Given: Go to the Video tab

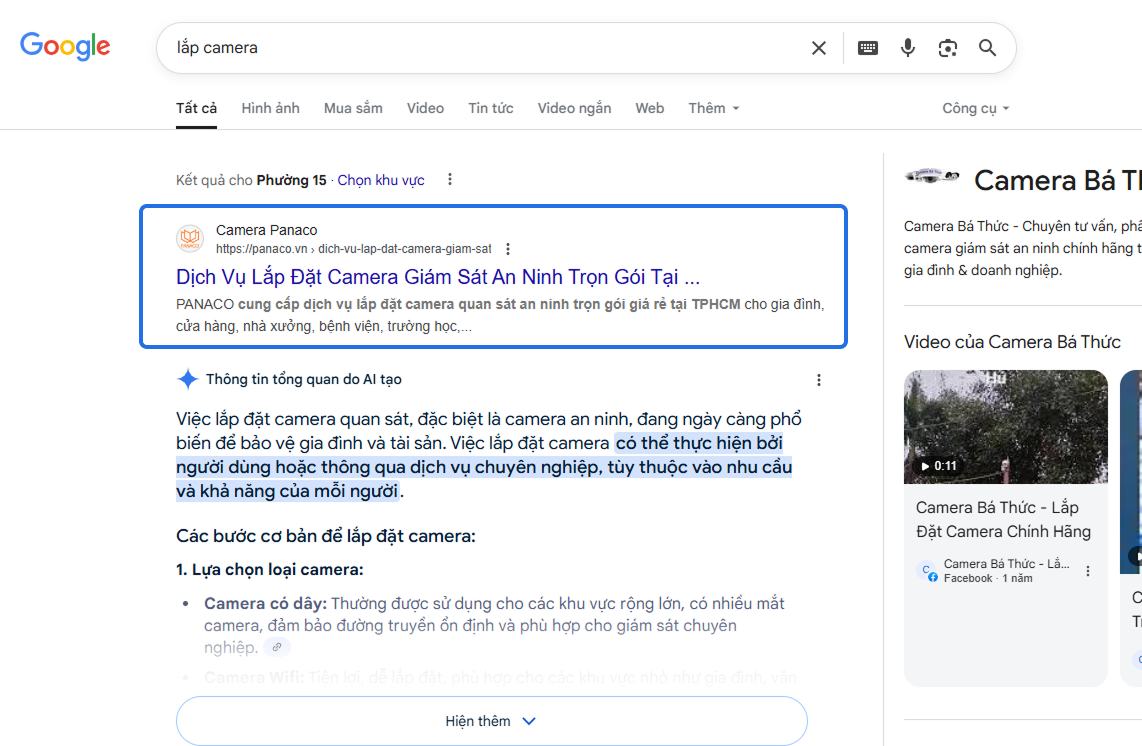Looking at the screenshot, I should tap(425, 109).
